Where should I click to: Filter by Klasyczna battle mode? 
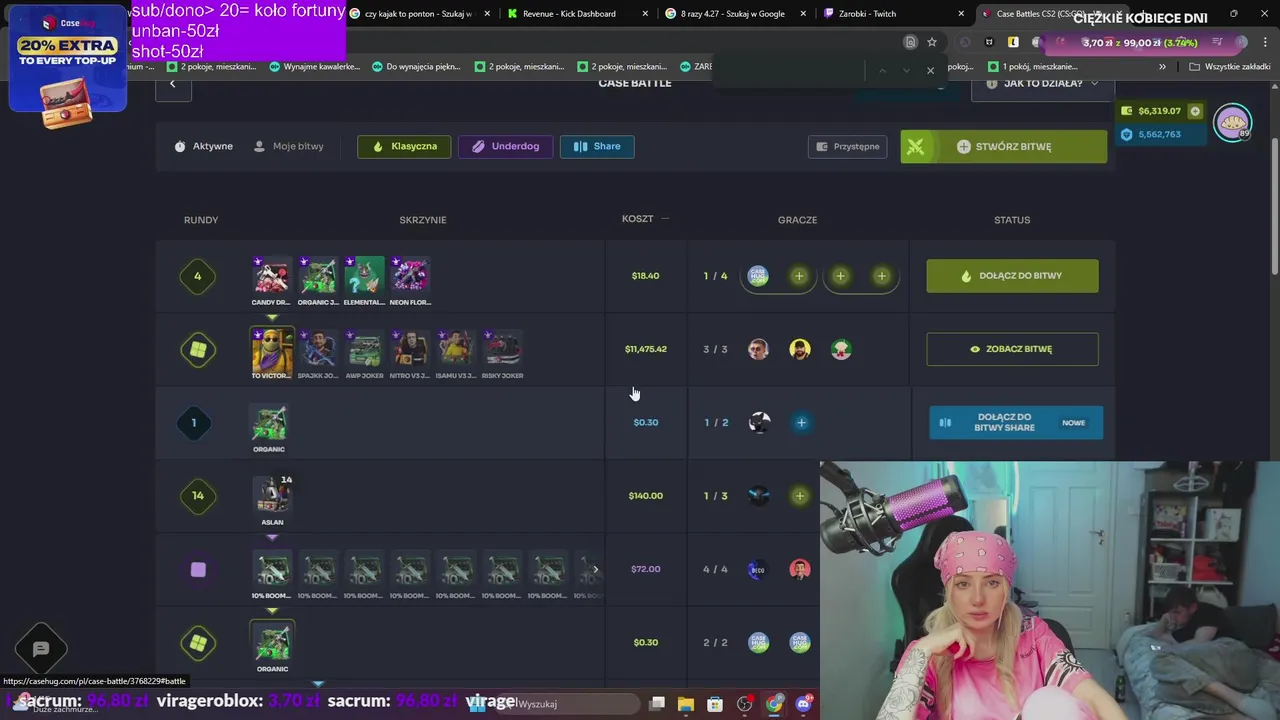click(404, 146)
